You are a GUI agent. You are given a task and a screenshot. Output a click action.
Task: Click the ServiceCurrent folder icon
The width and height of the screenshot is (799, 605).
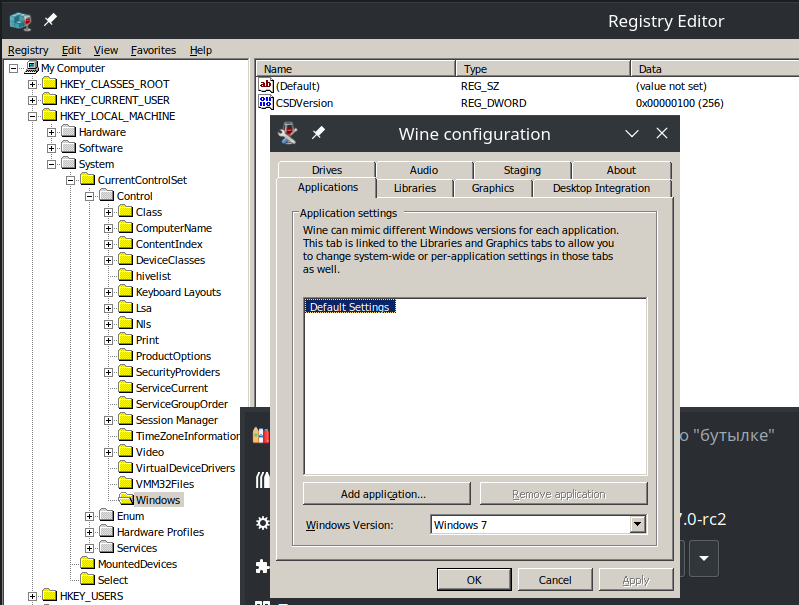[125, 387]
